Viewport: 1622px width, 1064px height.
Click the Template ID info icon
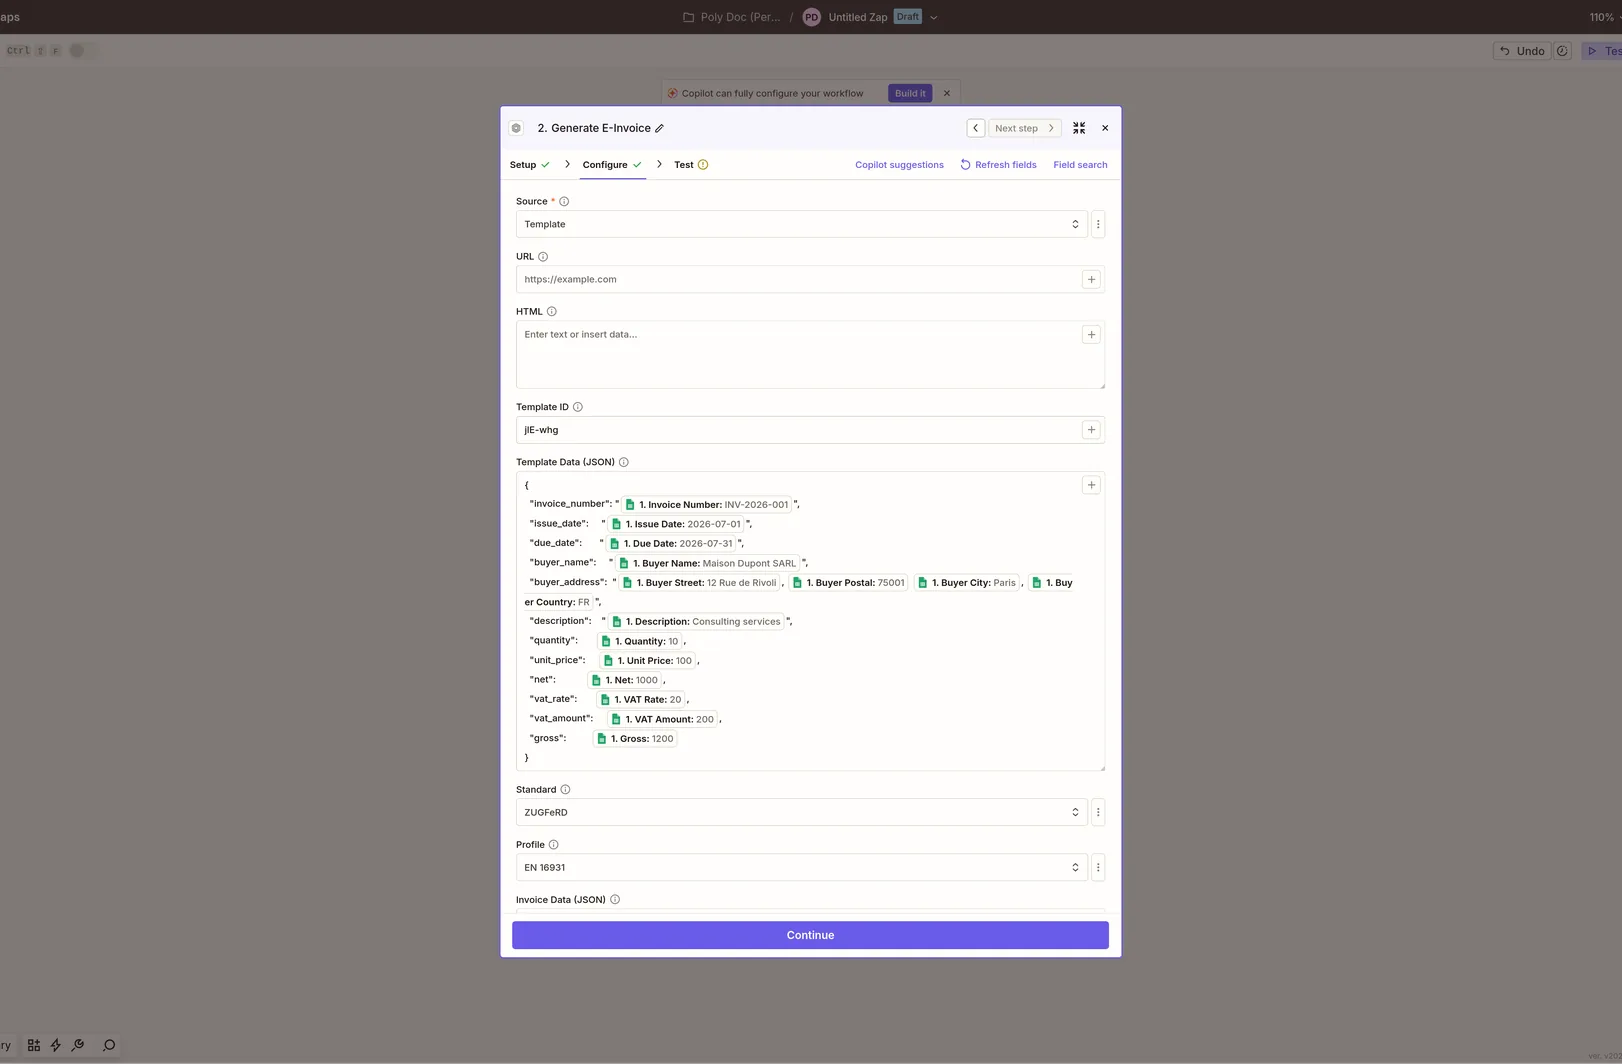(x=577, y=407)
